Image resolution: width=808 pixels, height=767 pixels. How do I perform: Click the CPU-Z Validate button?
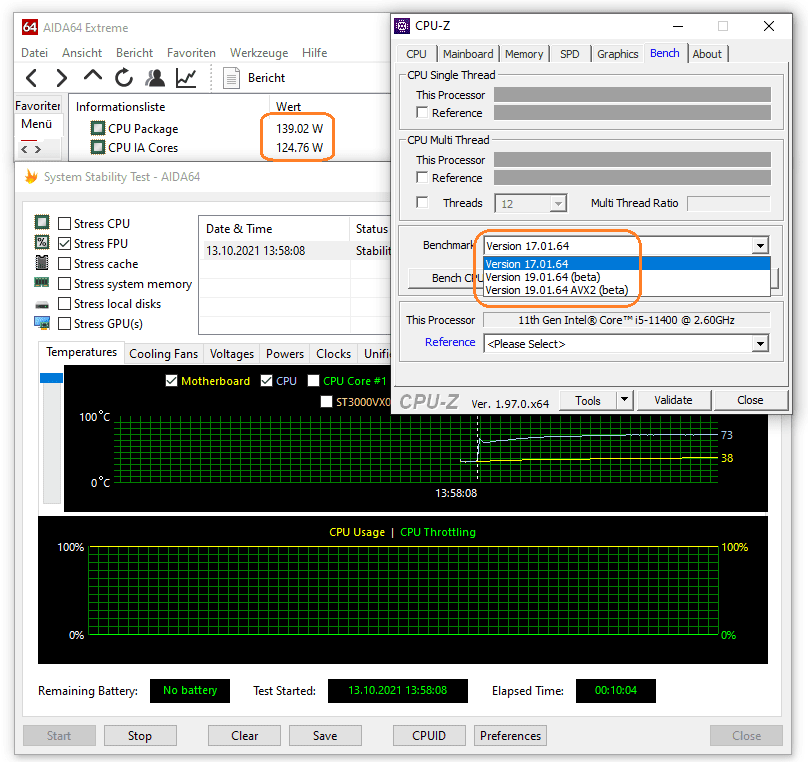coord(674,400)
